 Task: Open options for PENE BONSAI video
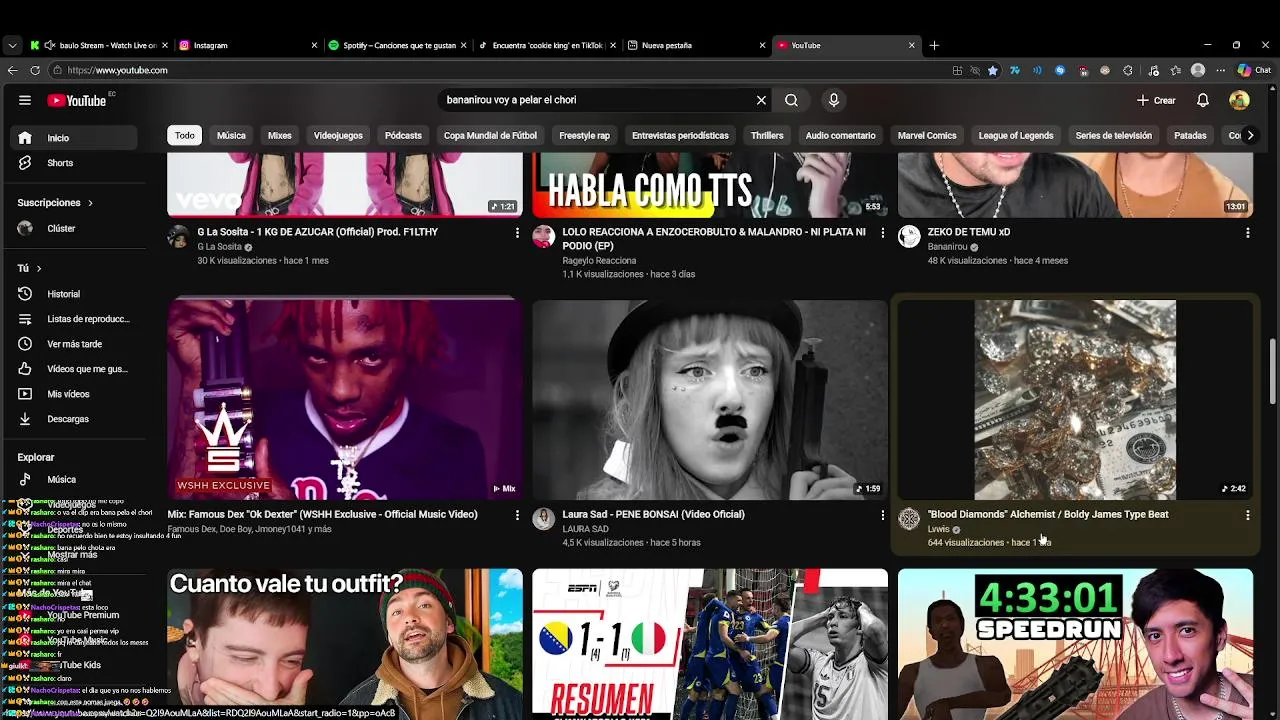(882, 515)
